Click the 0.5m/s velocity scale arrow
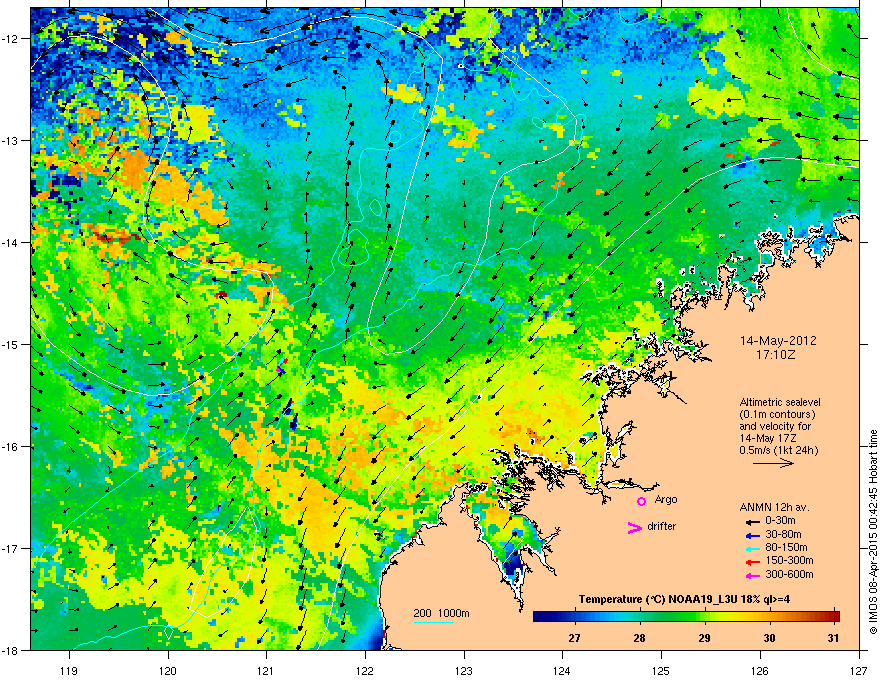Image resolution: width=880 pixels, height=680 pixels. click(773, 463)
